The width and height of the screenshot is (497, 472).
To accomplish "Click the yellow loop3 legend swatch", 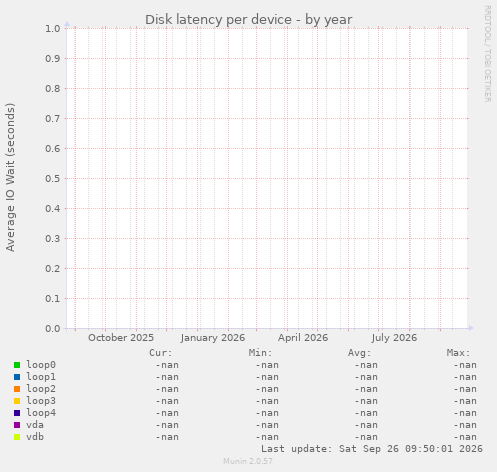I will (x=17, y=401).
